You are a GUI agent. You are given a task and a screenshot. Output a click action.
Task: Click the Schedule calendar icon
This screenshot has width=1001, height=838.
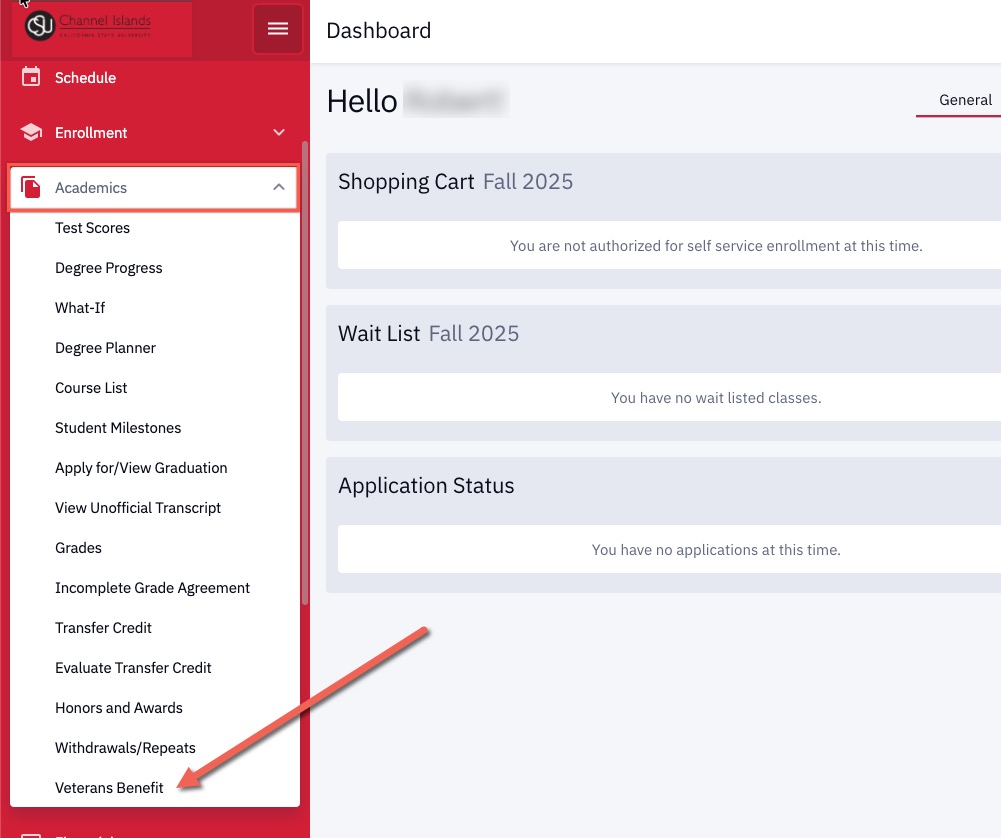(x=31, y=77)
